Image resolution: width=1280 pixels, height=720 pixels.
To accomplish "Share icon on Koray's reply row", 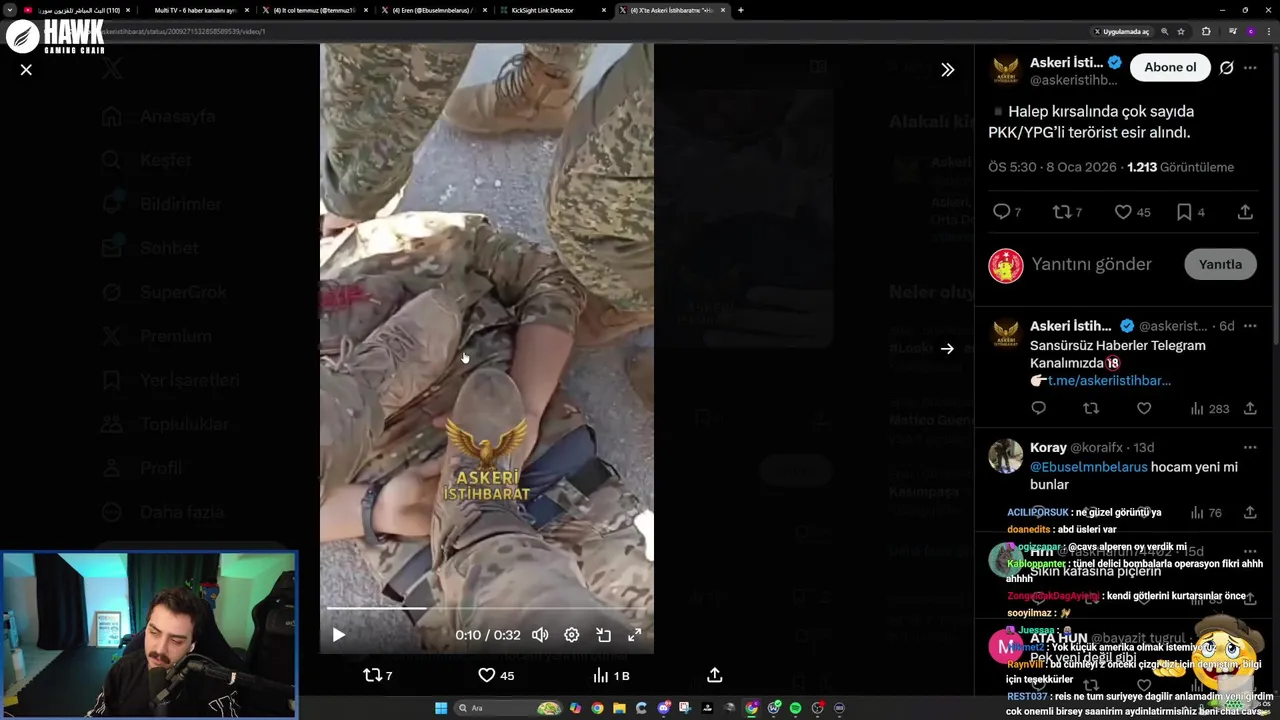I will pos(1250,512).
